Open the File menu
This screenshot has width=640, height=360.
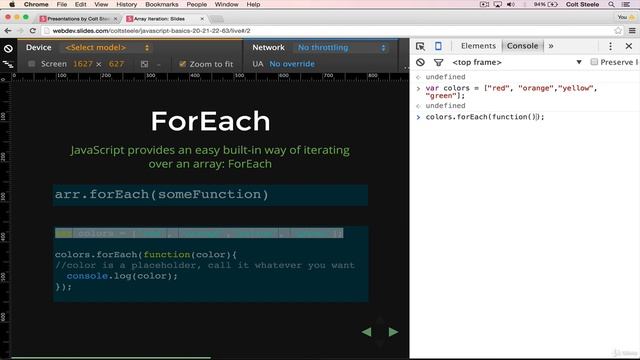click(x=62, y=4)
